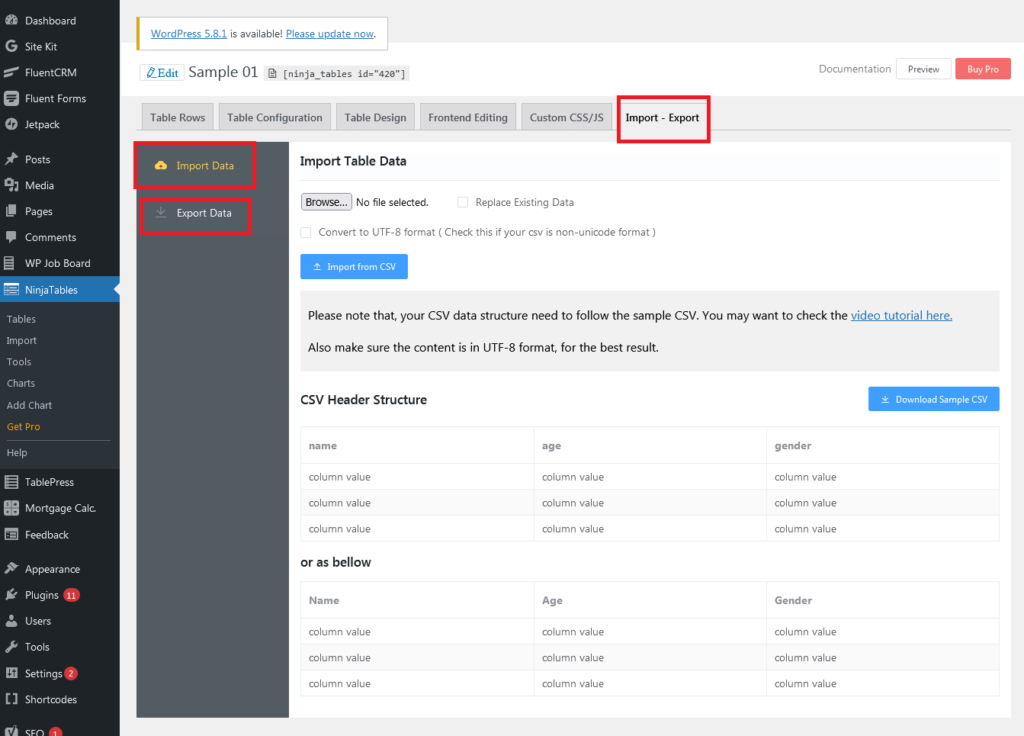
Task: Click the Download Sample CSV button
Action: click(933, 399)
